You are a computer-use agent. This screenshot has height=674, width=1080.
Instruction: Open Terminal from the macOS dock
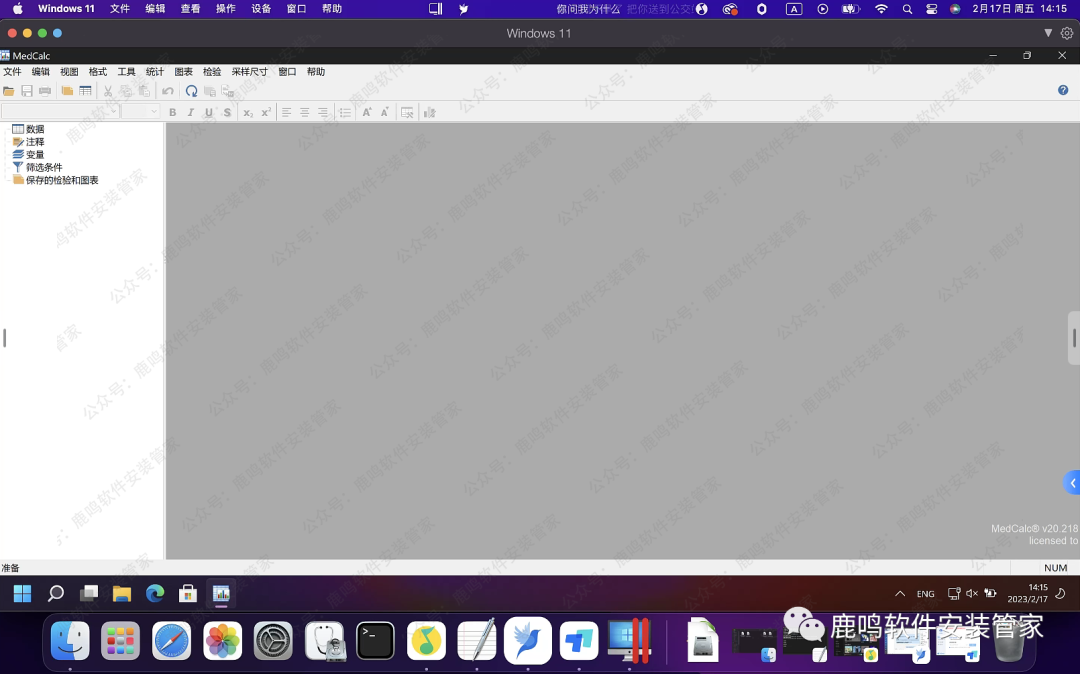pyautogui.click(x=375, y=641)
